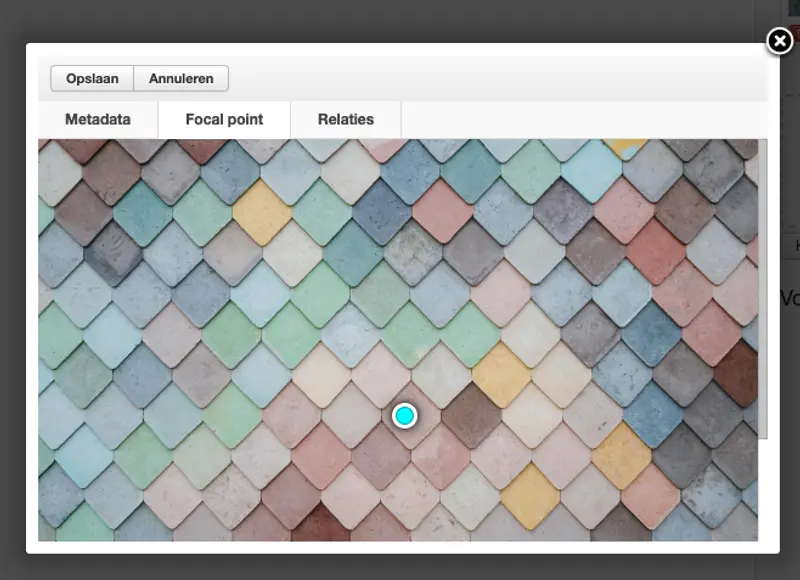Set focal point on dark gray tile with swirl marks
Viewport: 800px width, 580px height.
click(x=113, y=254)
